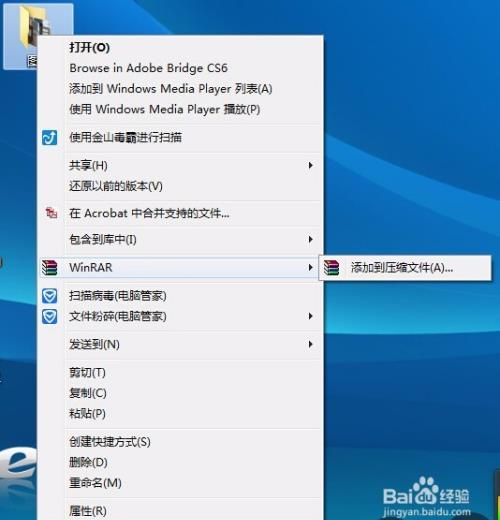The height and width of the screenshot is (520, 500).
Task: Expand the 包含到库中(I) submenu arrow
Action: coord(310,239)
